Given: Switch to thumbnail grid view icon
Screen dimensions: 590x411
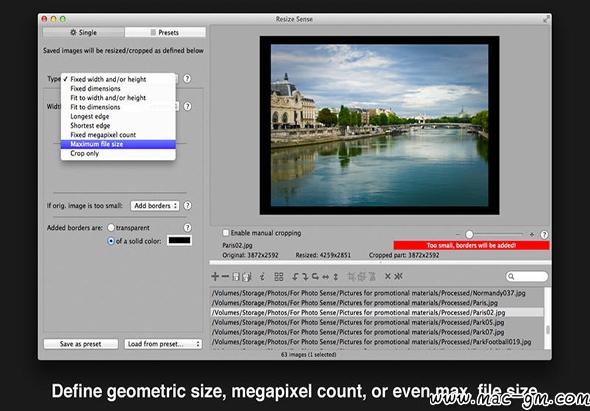Looking at the screenshot, I should coord(279,277).
